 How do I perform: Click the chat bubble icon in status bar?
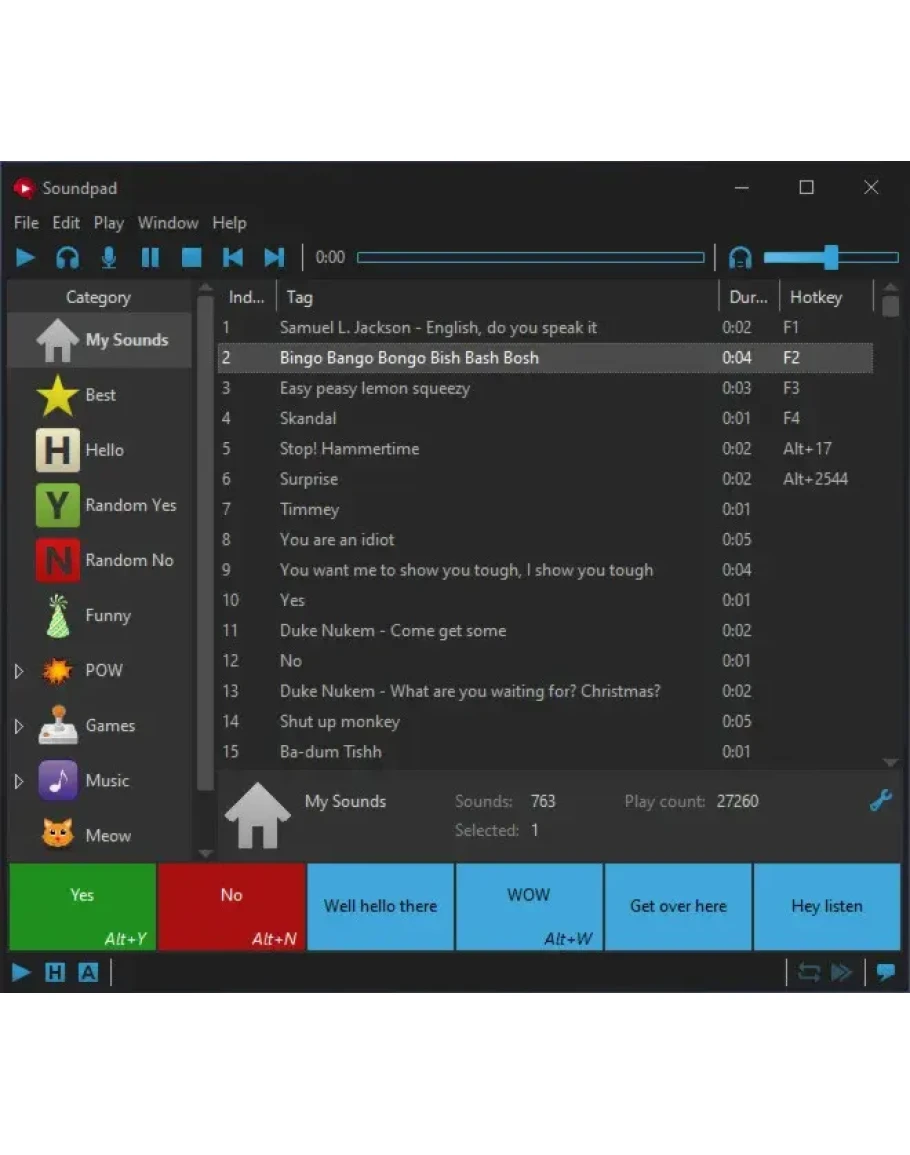coord(885,972)
